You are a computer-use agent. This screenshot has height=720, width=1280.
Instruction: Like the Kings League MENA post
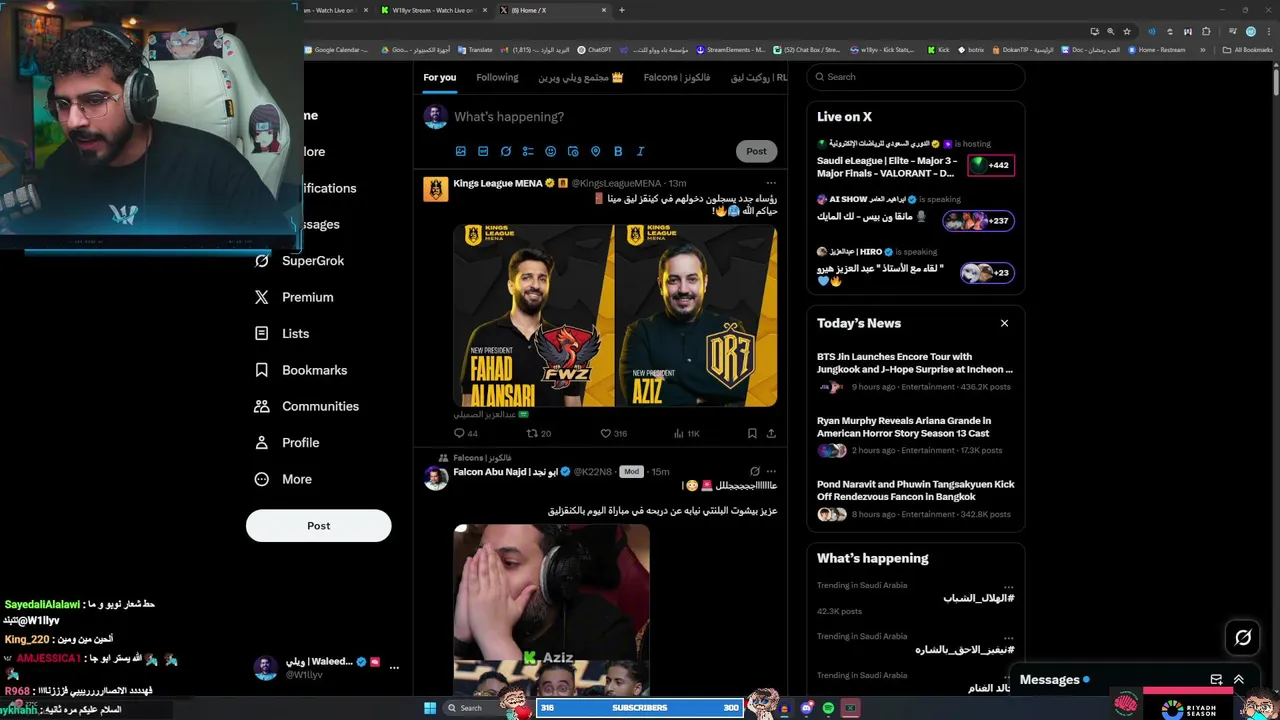(x=613, y=433)
